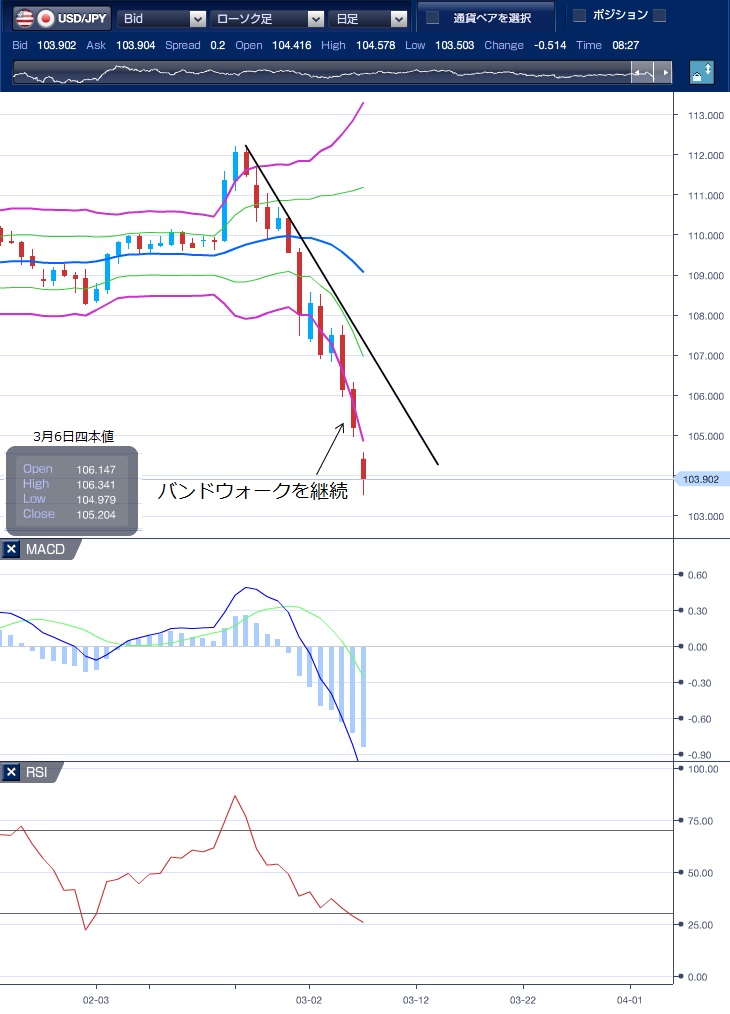Click the 103.902 current price tag
Screen dimensions: 730x1014
pos(702,480)
